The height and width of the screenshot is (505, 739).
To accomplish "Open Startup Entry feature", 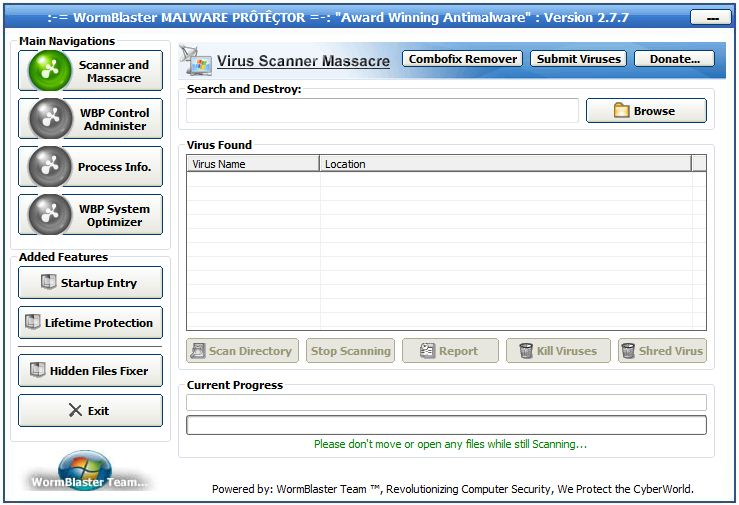I will [90, 283].
